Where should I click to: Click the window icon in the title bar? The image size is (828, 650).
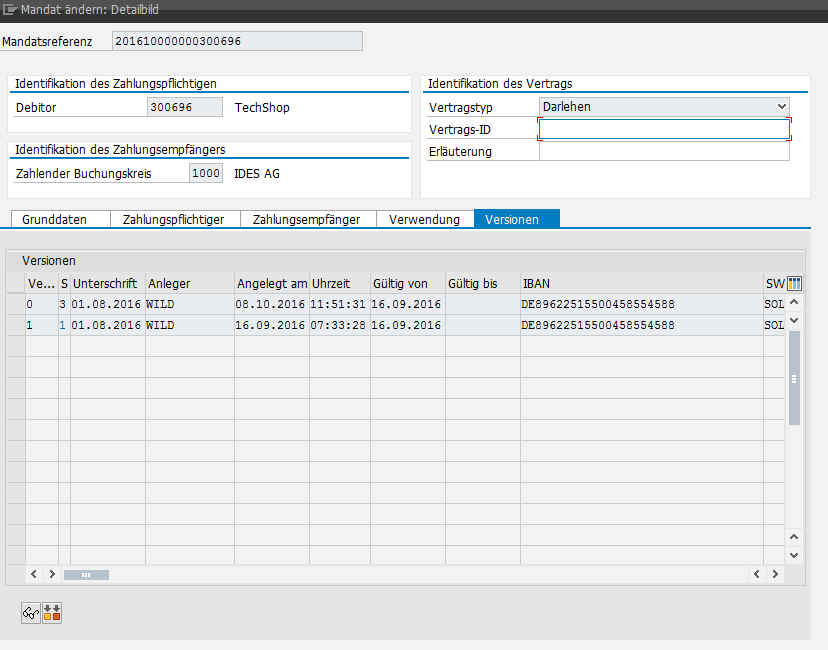(10, 9)
